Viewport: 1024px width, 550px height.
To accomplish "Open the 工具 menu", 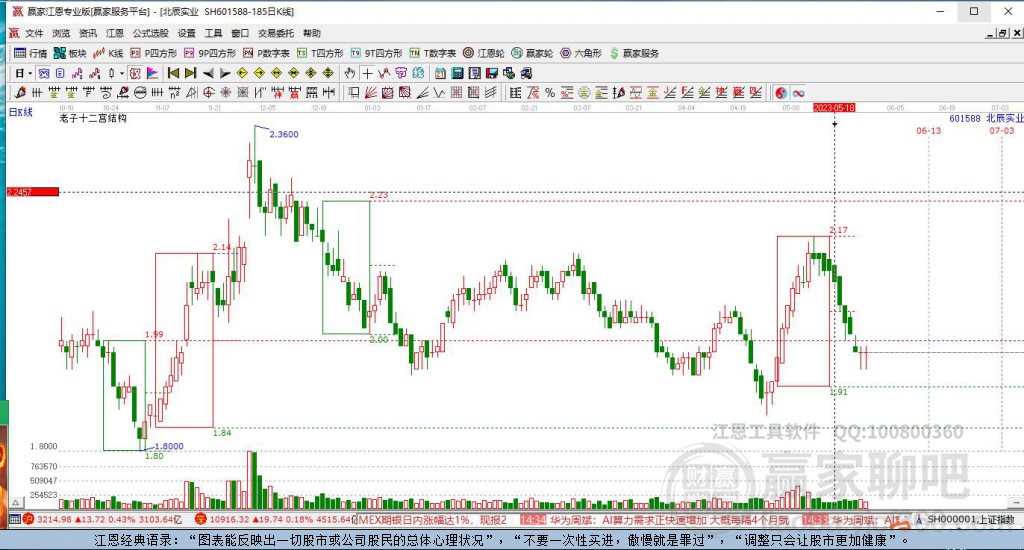I will (x=214, y=33).
